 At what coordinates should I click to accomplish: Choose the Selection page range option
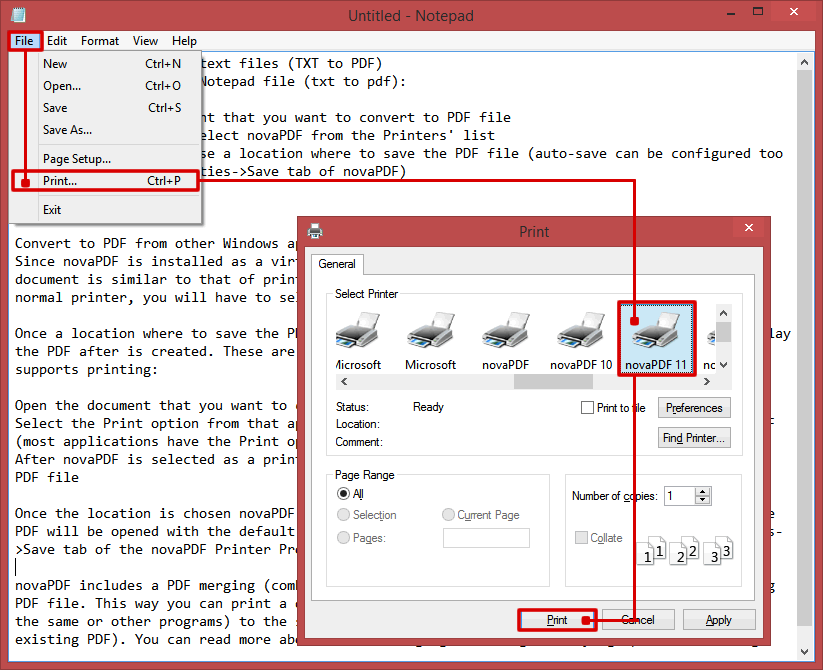click(343, 515)
